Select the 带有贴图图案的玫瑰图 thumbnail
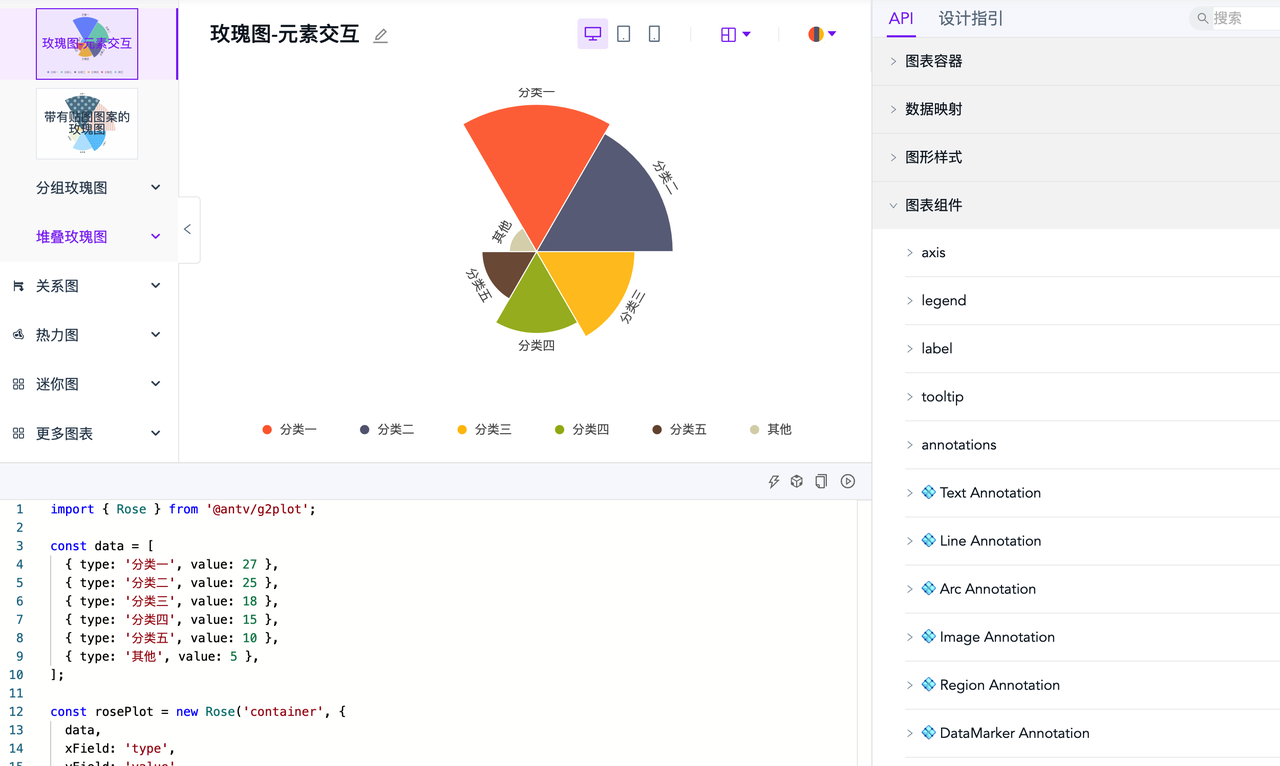This screenshot has height=766, width=1280. [x=87, y=123]
